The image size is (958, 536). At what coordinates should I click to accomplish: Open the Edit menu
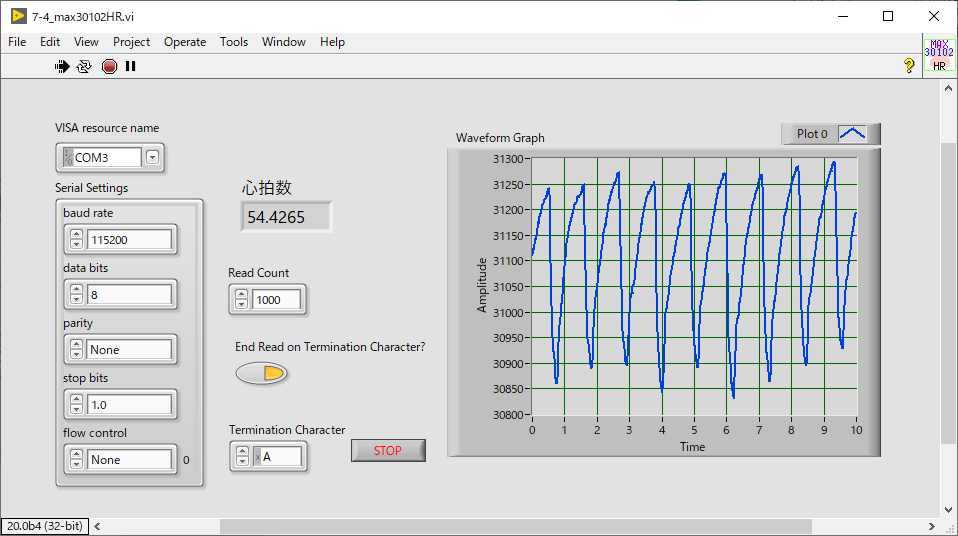pyautogui.click(x=49, y=42)
